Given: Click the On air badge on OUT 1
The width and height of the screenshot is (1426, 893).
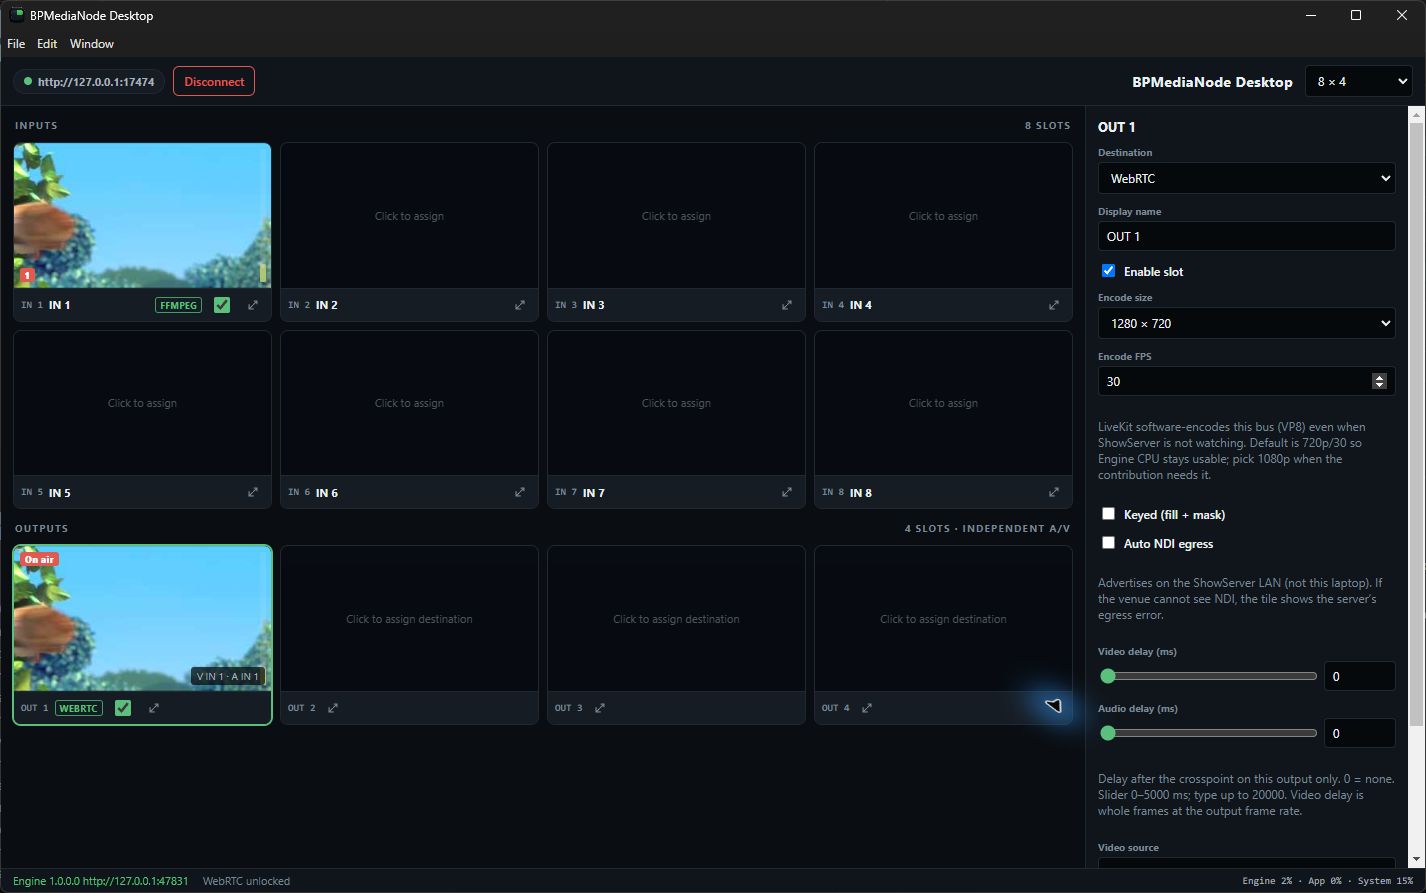Looking at the screenshot, I should [39, 559].
